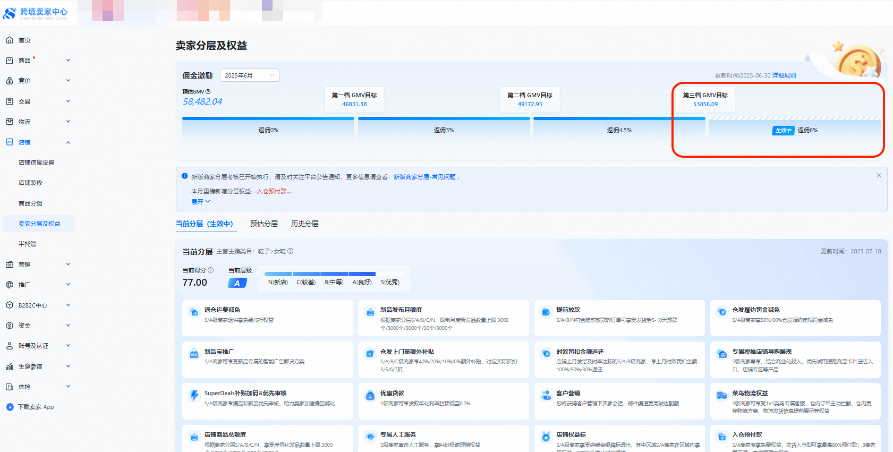This screenshot has height=452, width=893.
Task: Switch to the 历史分层 tab
Action: click(305, 224)
